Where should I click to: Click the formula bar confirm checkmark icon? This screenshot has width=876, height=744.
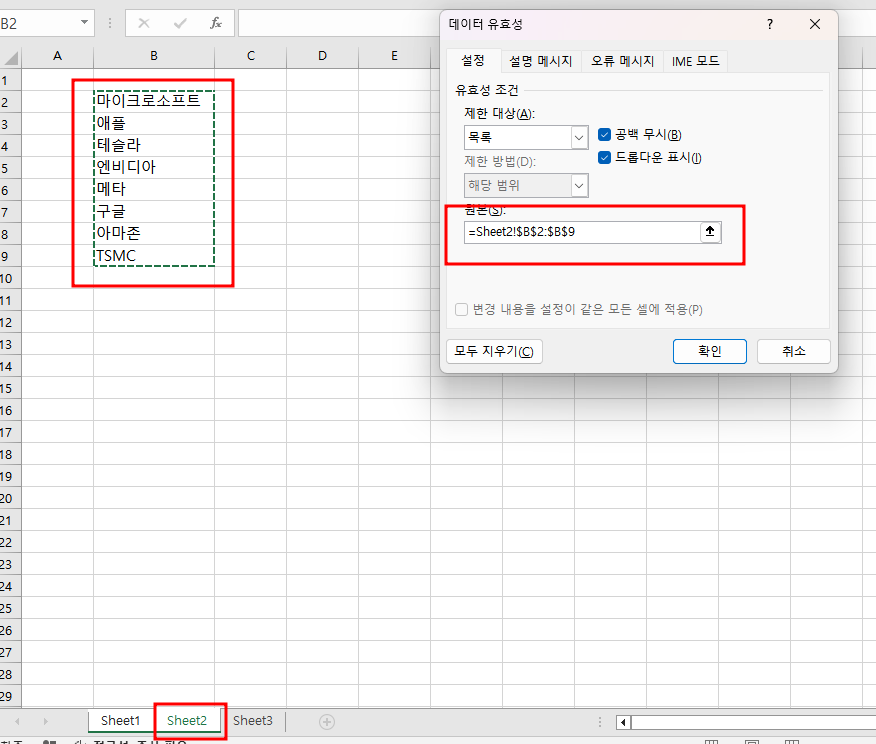[x=180, y=23]
